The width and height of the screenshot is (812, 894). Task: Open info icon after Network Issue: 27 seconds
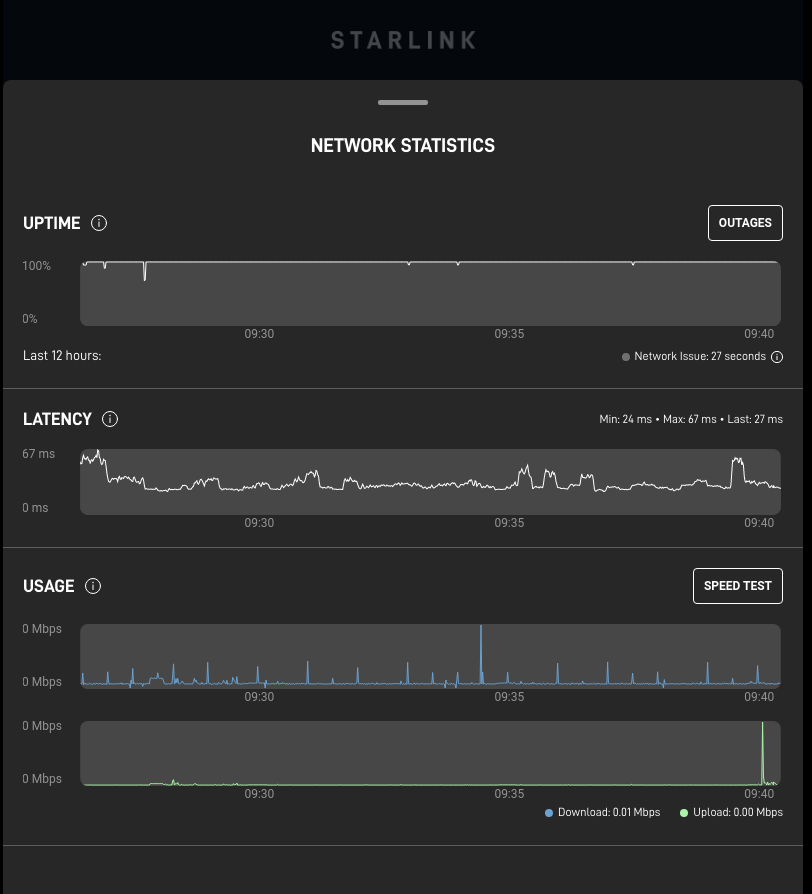point(777,357)
